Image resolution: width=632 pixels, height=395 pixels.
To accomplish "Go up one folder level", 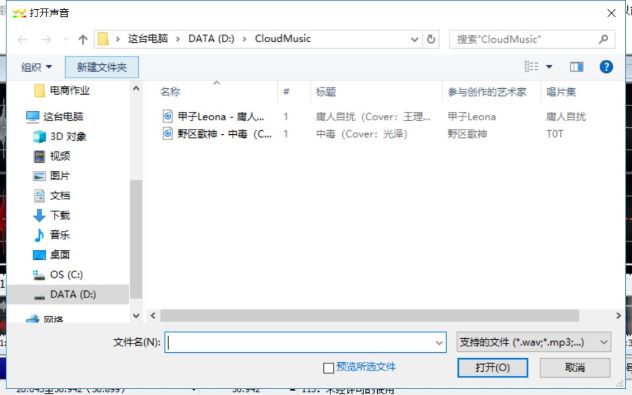I will 83,40.
